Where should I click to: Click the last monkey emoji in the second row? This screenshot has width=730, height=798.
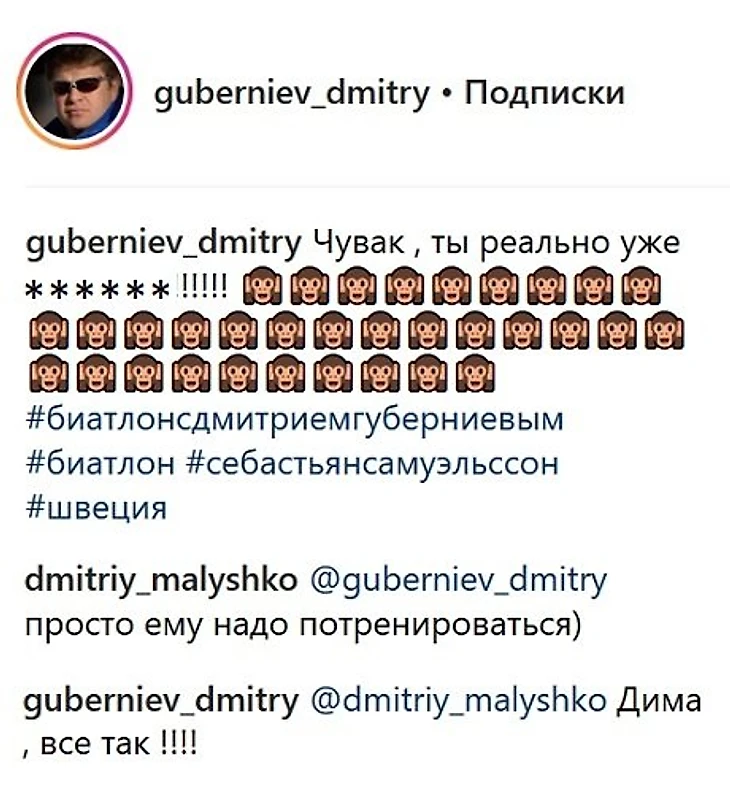coord(664,330)
